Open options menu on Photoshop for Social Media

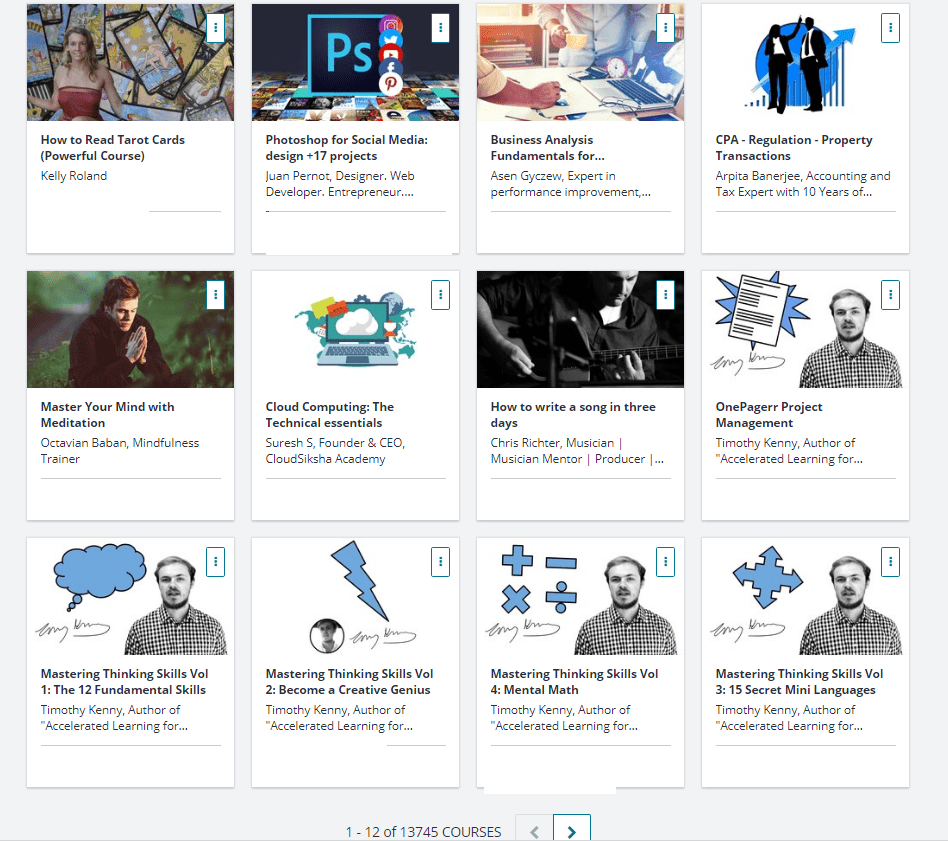click(440, 28)
